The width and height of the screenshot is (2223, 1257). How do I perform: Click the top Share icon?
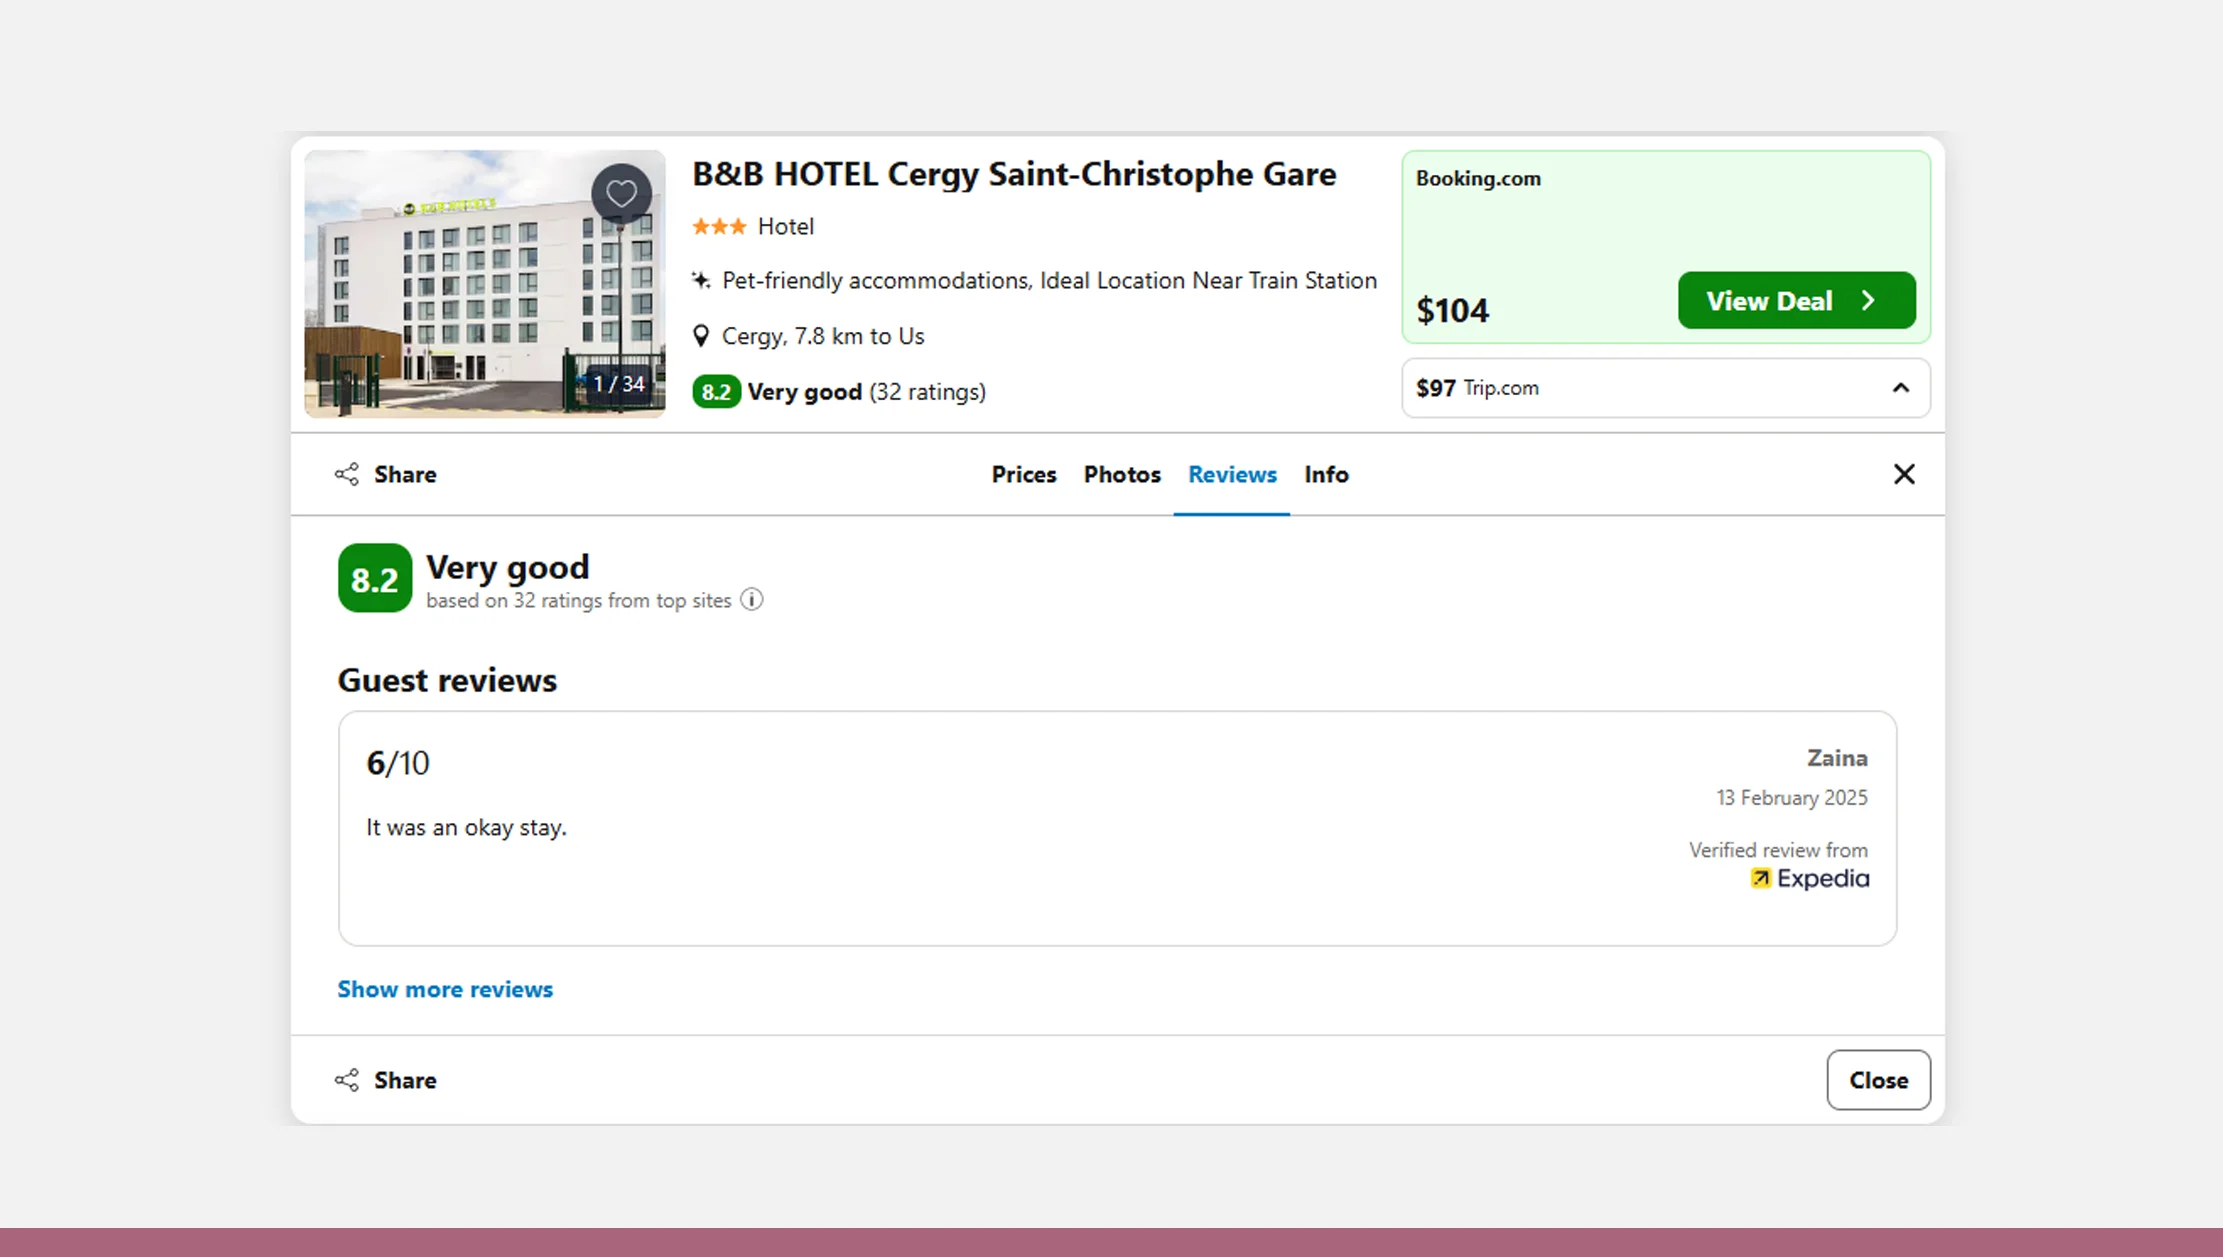click(347, 474)
